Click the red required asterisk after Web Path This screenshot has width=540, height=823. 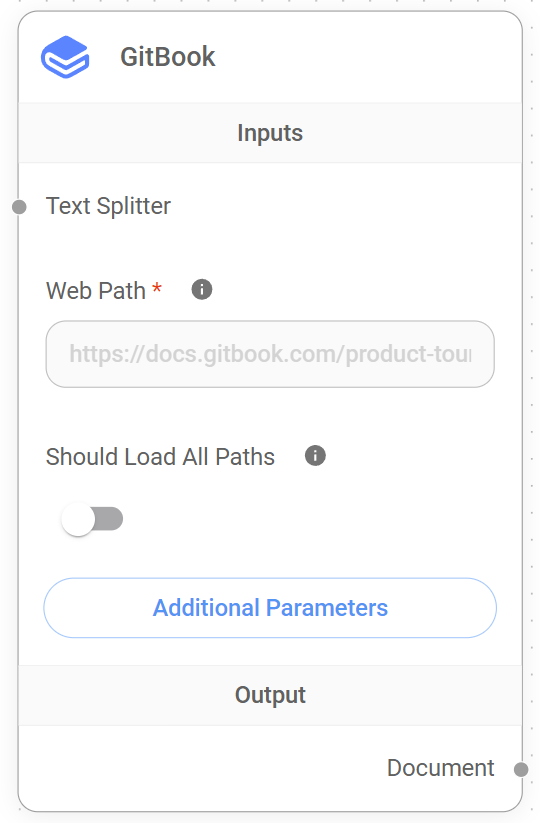click(156, 288)
